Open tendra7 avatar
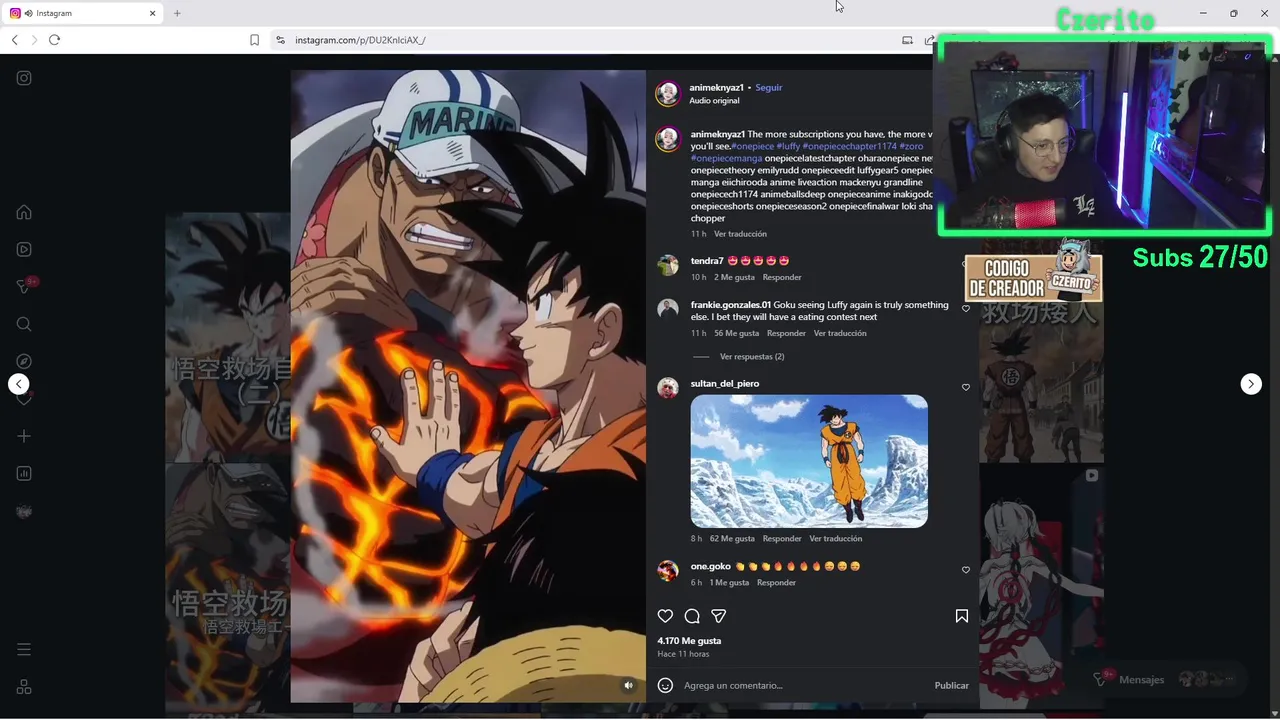 pos(668,265)
